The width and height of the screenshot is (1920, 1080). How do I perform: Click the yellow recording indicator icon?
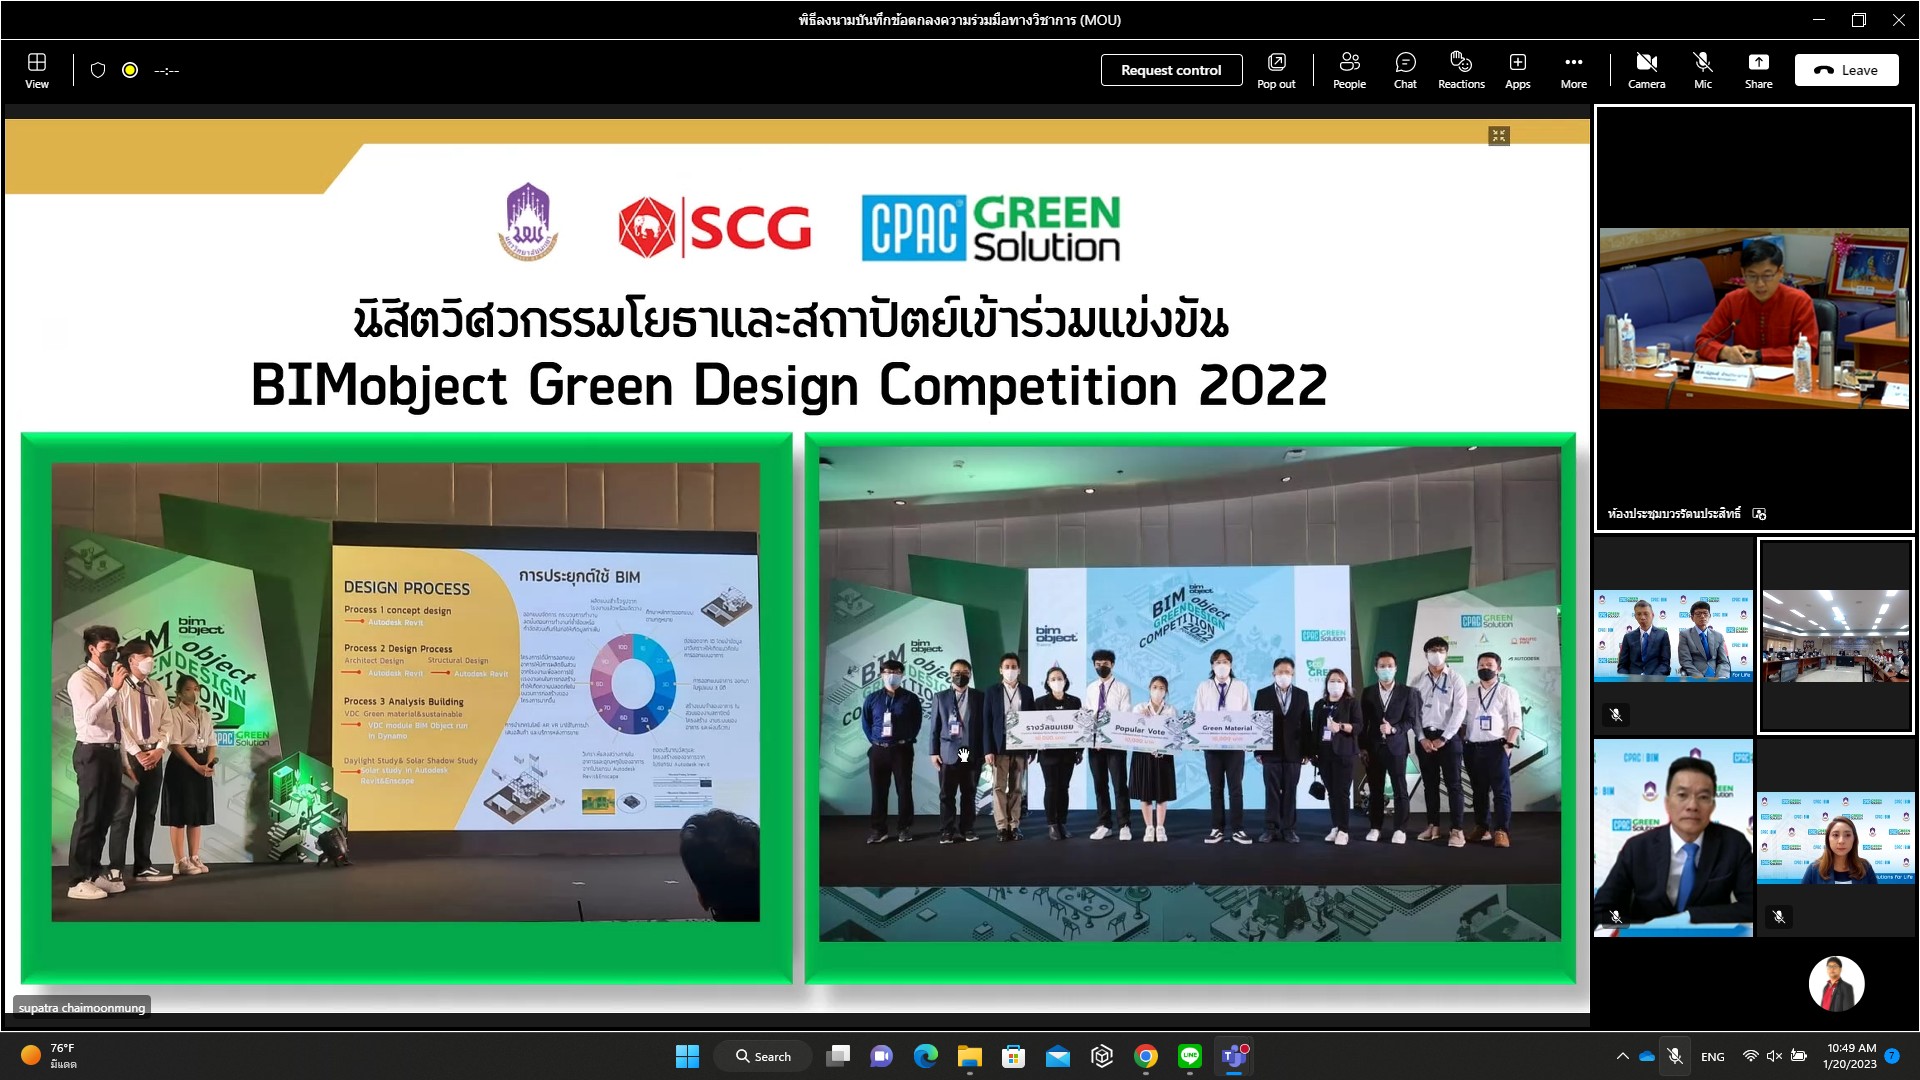(x=130, y=70)
